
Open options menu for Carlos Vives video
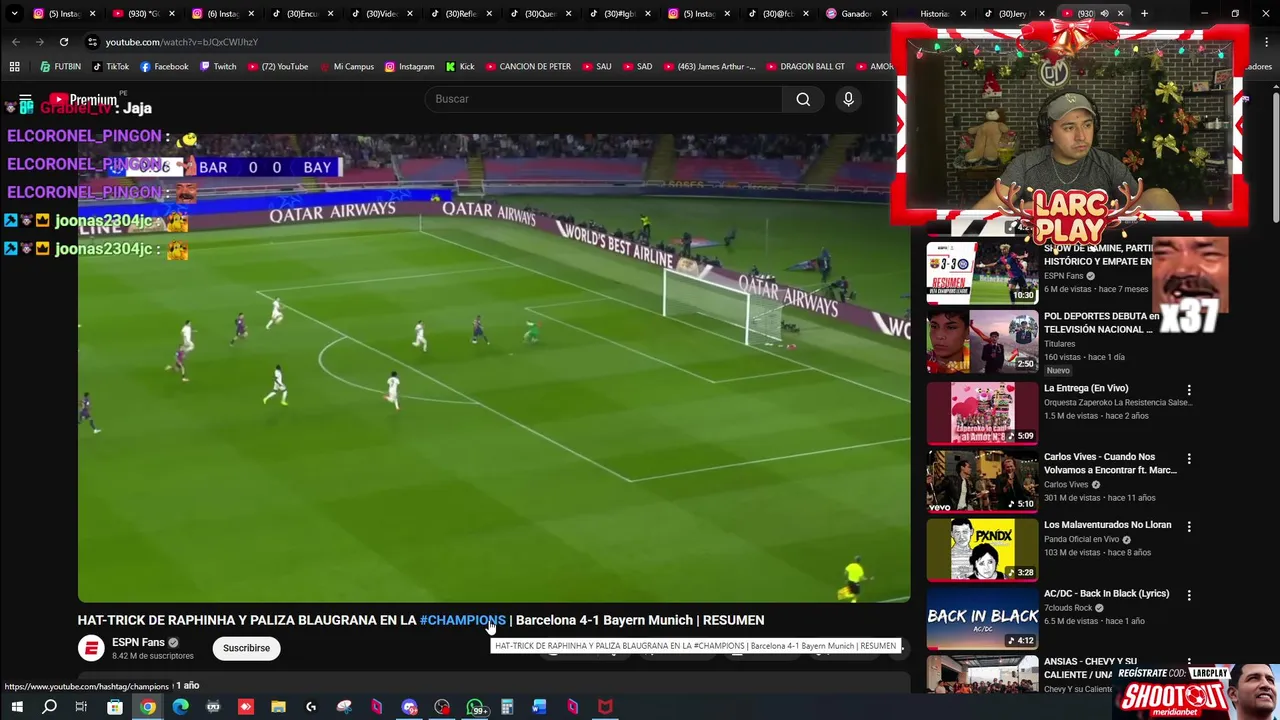coord(1189,458)
